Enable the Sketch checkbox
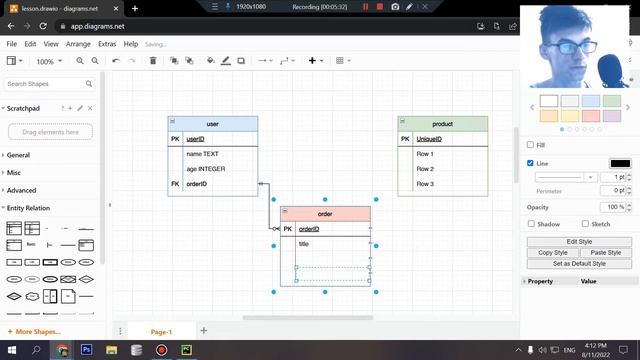The width and height of the screenshot is (640, 360). click(585, 224)
